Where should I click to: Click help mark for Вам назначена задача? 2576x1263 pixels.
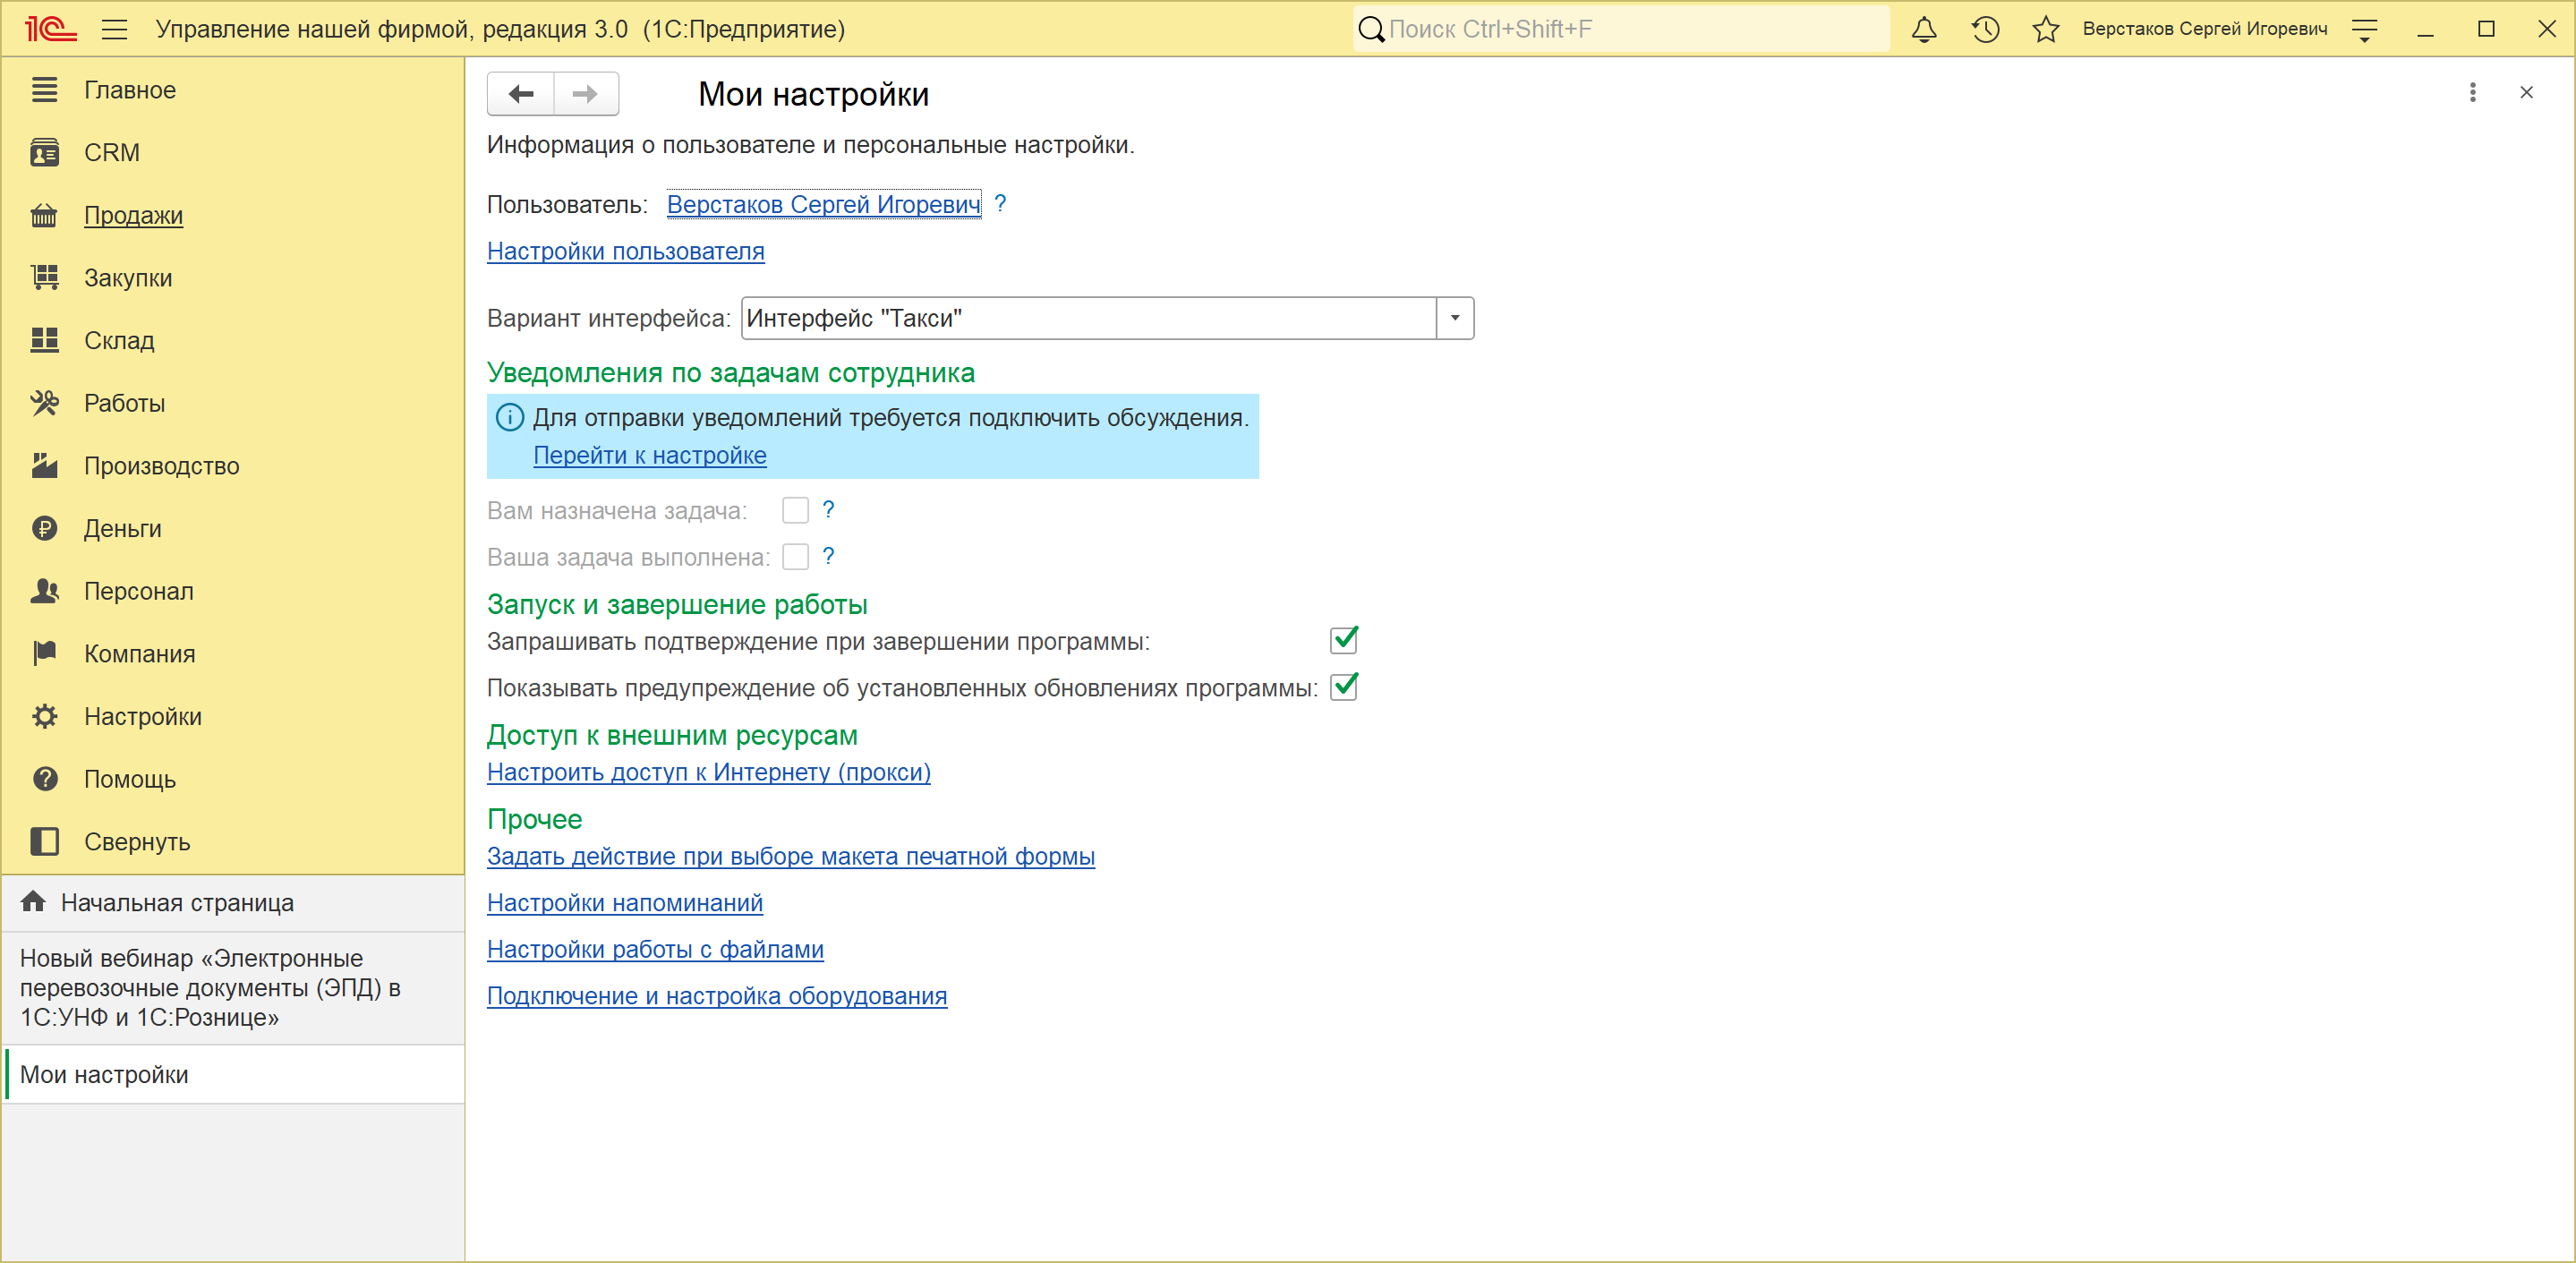pos(828,510)
